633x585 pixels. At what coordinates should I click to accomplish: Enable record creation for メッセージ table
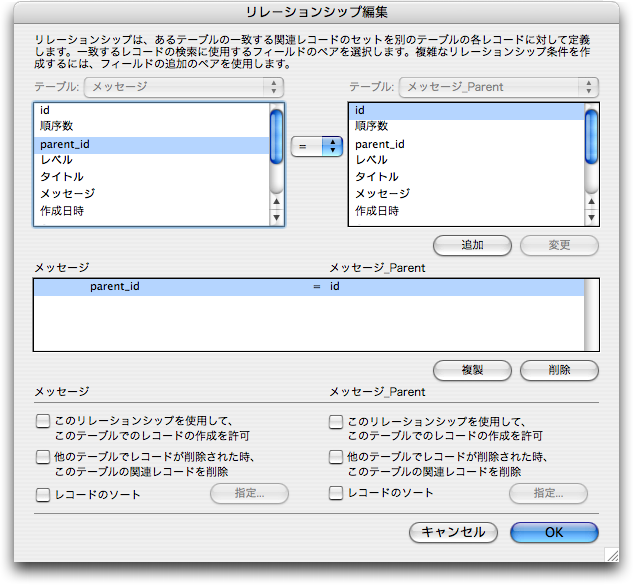(x=43, y=422)
